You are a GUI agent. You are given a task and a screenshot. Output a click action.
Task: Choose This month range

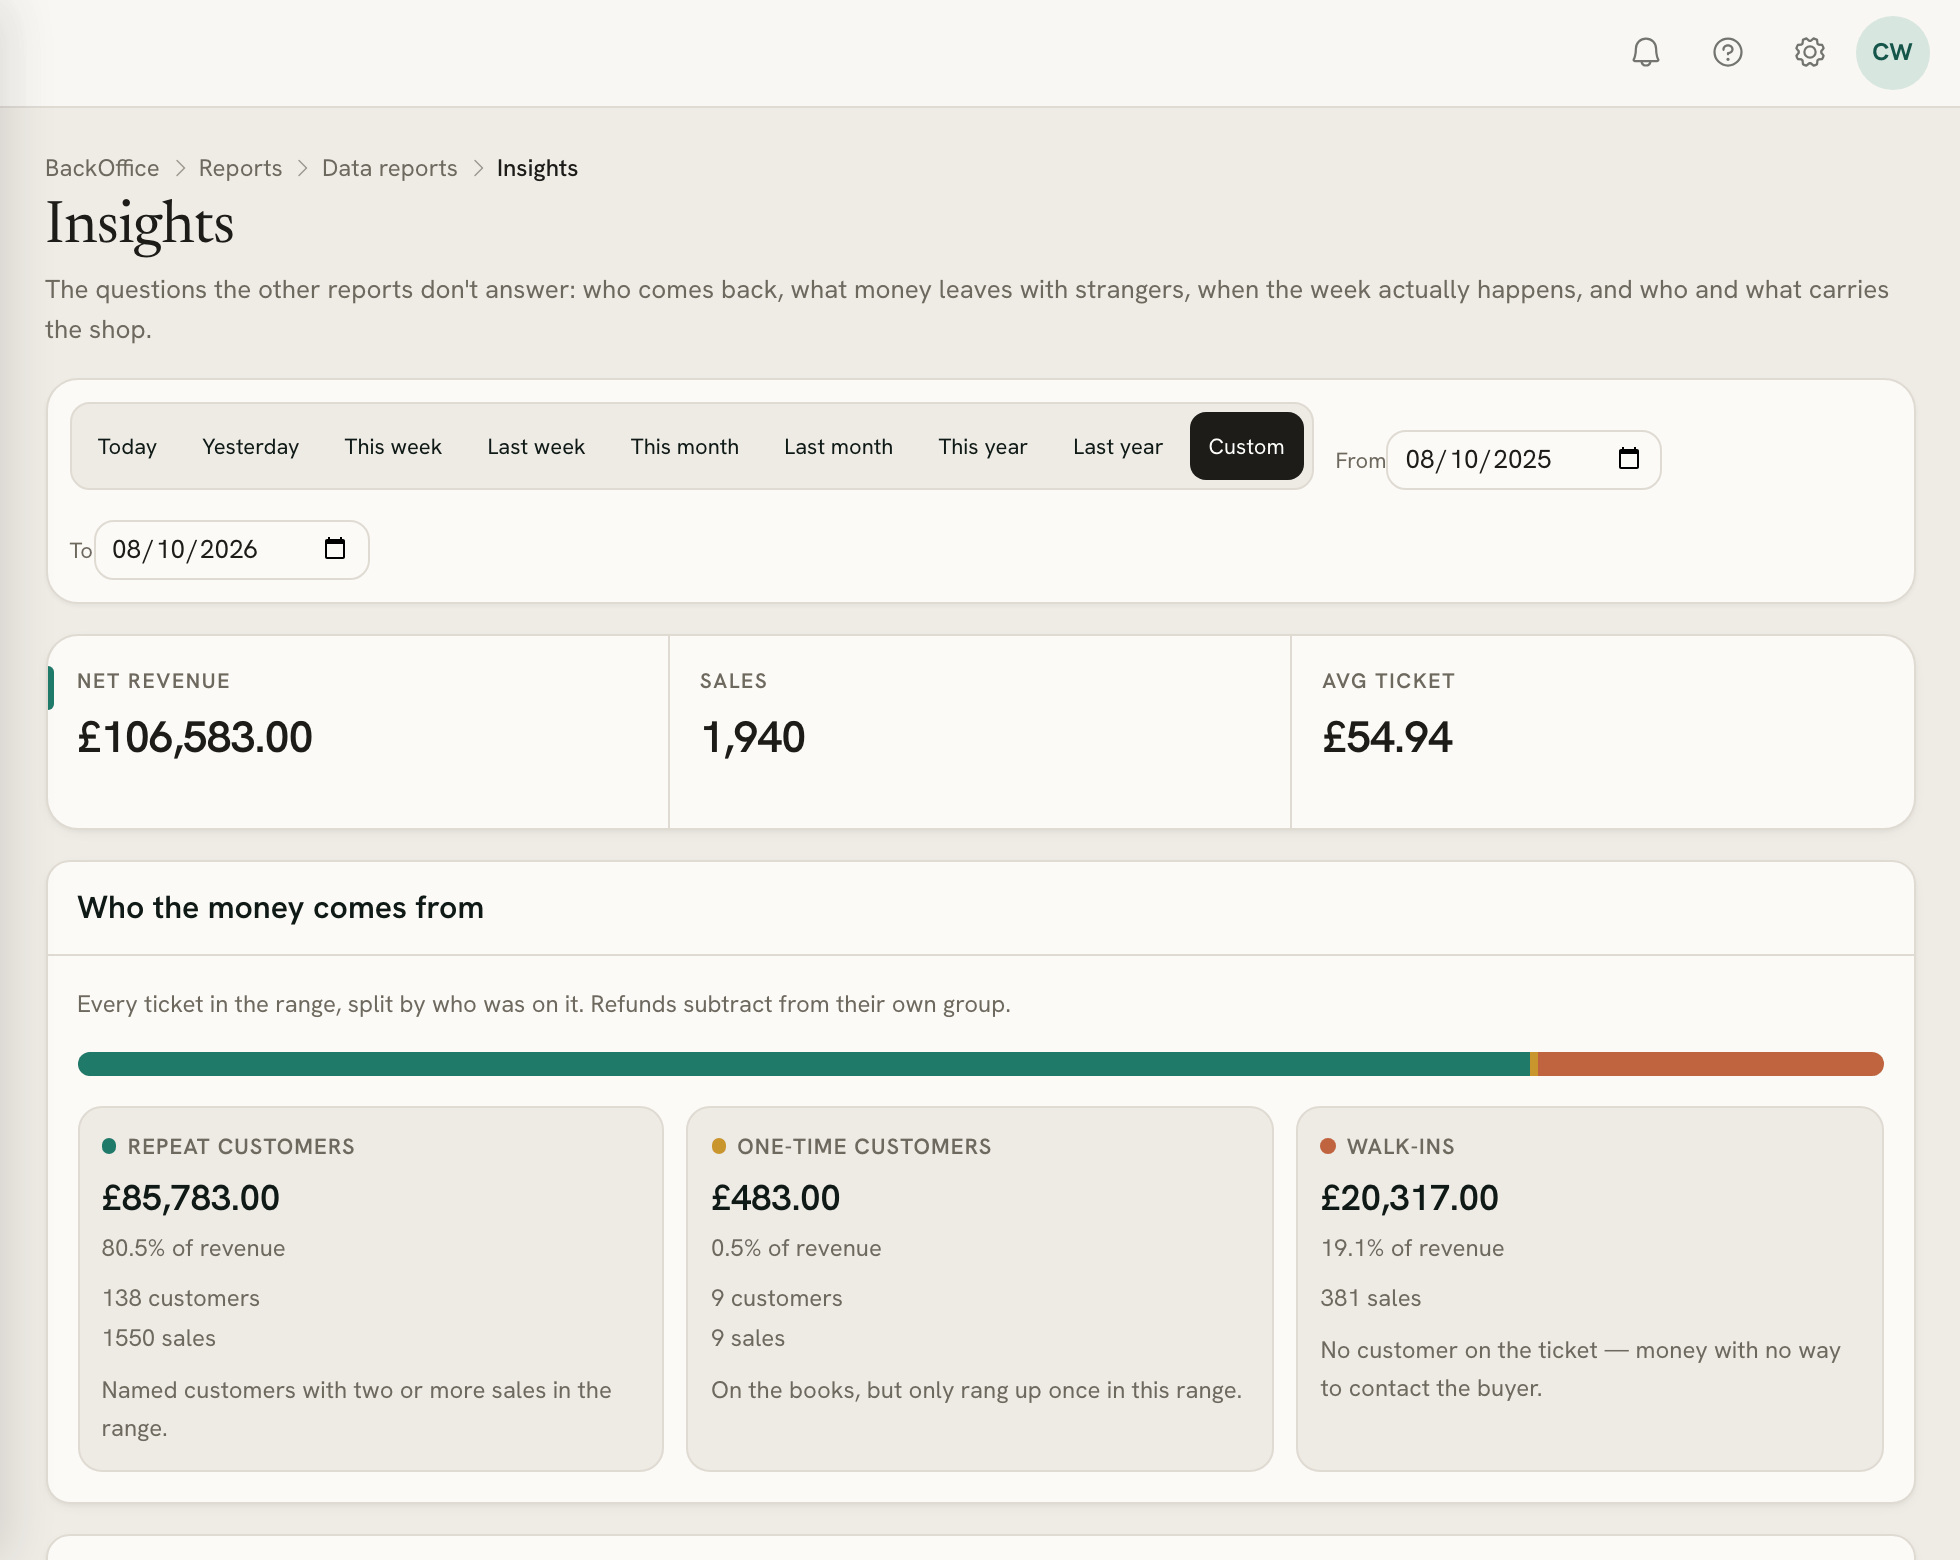684,446
